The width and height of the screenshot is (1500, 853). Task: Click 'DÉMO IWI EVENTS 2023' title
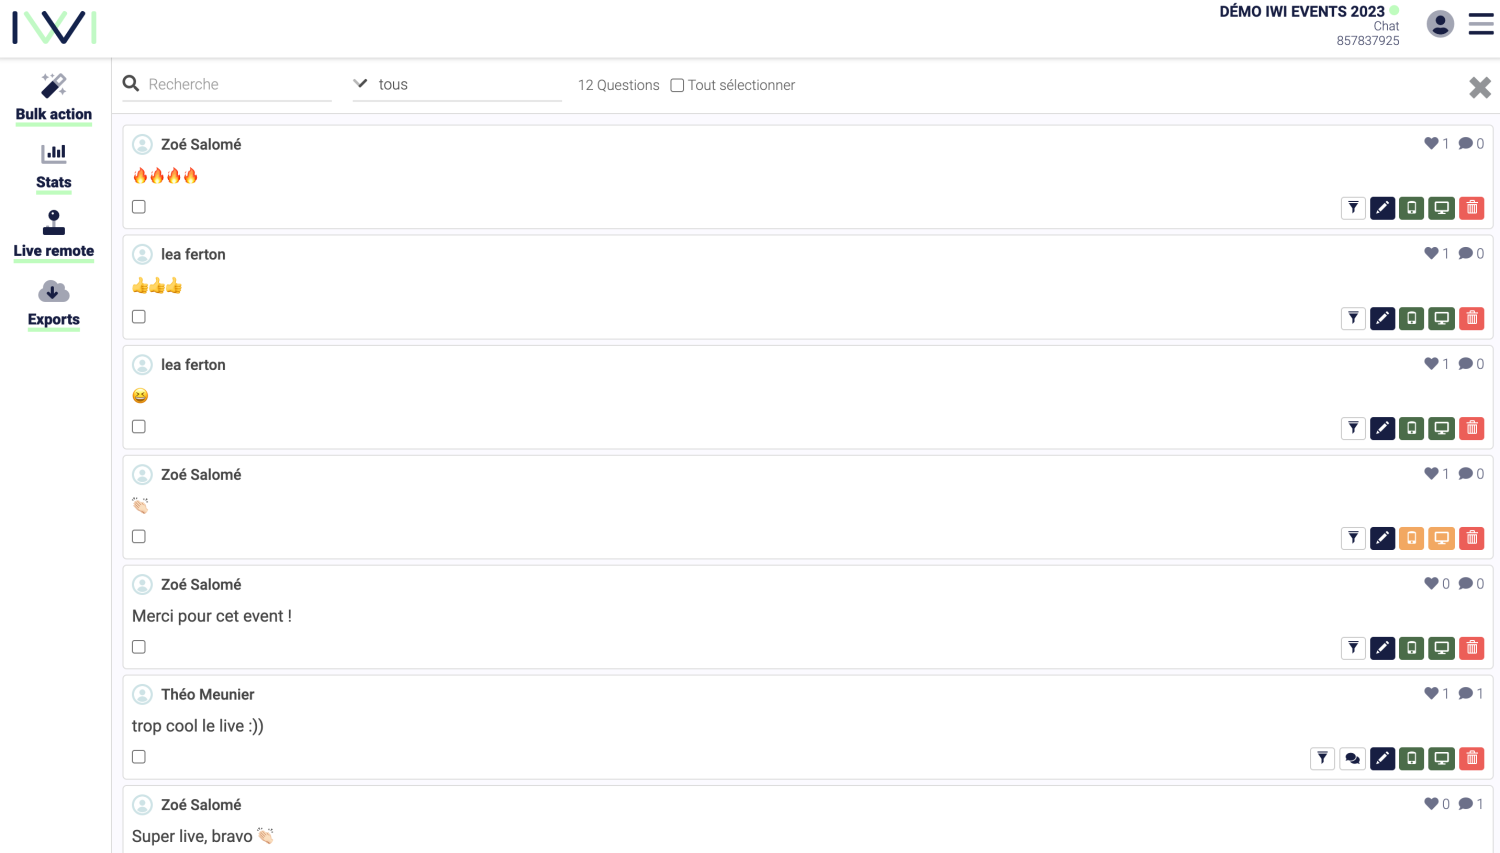(x=1302, y=12)
